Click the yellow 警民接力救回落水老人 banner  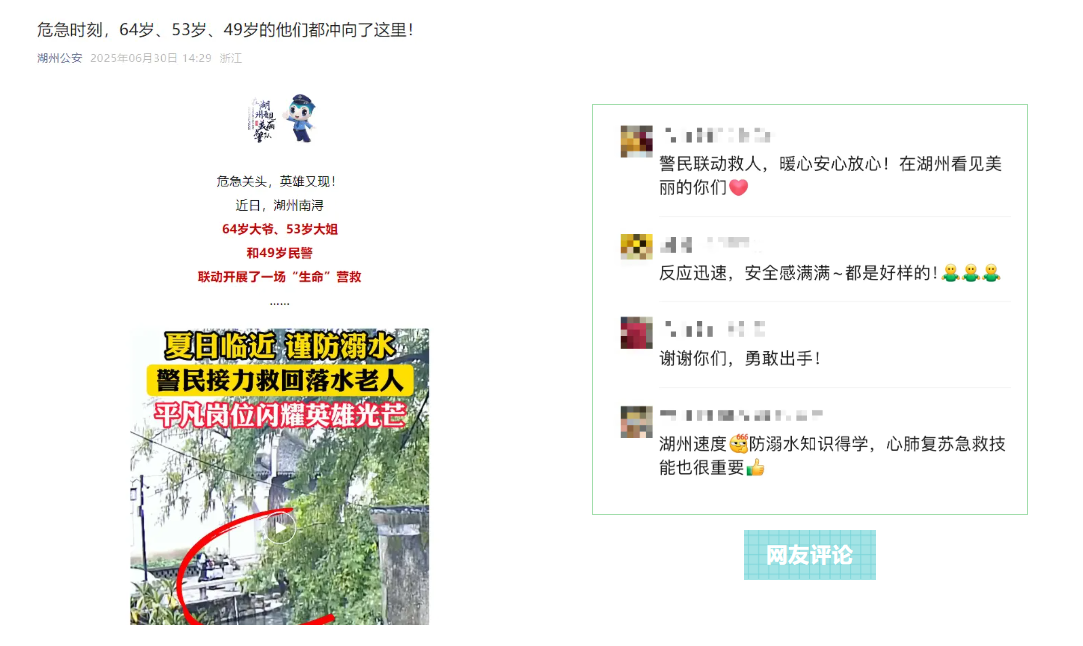click(x=280, y=381)
